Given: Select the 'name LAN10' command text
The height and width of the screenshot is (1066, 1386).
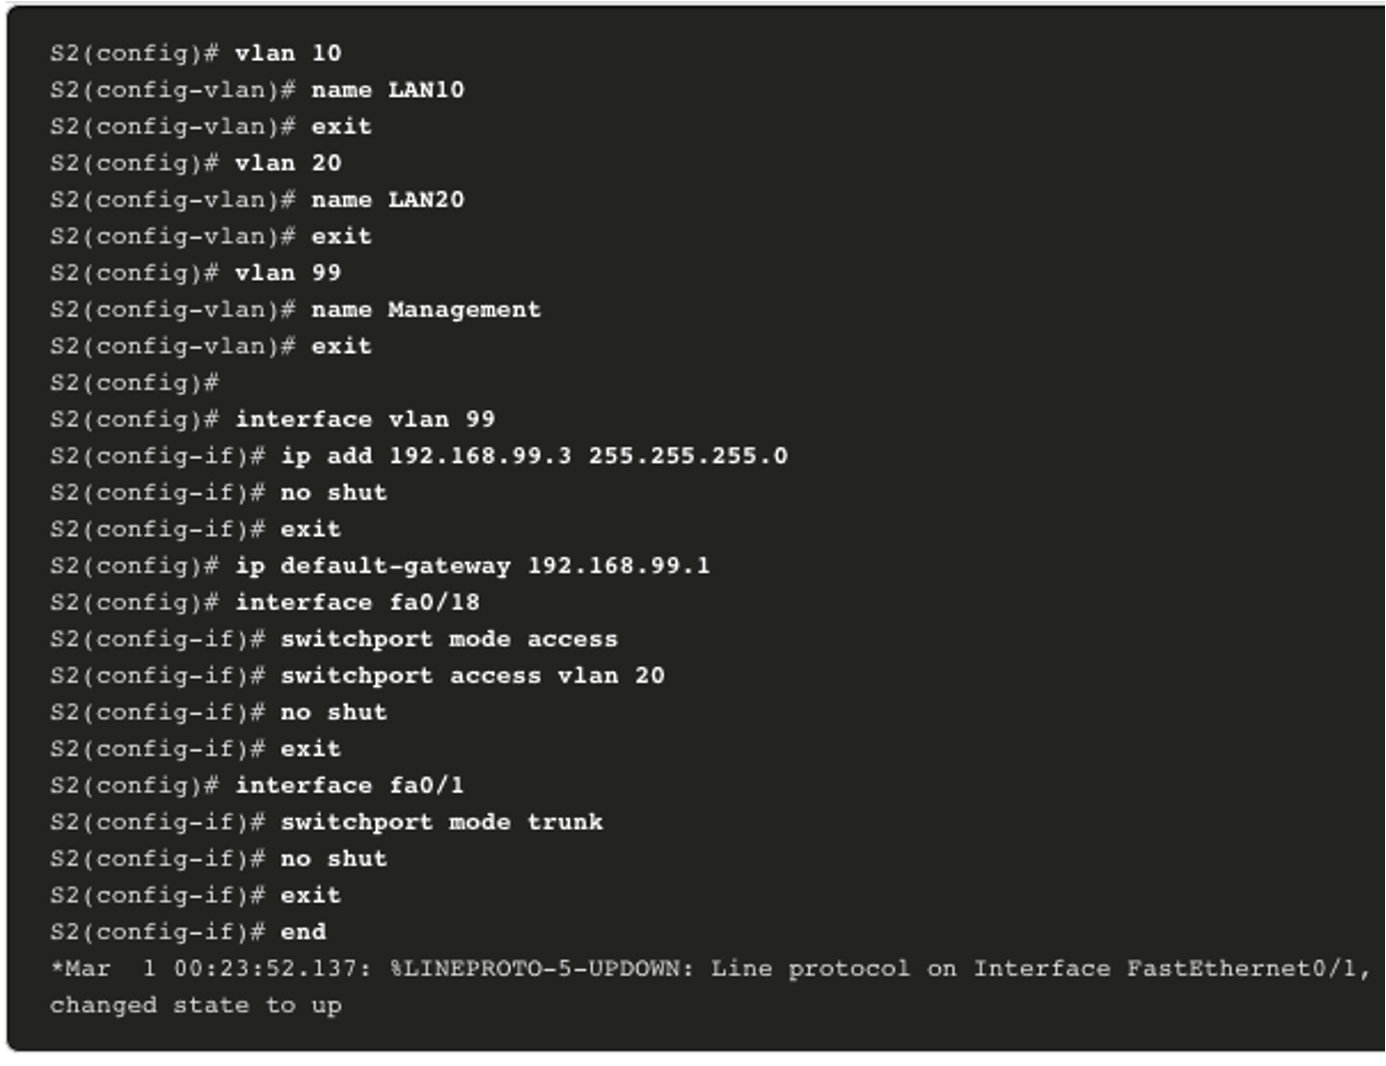Looking at the screenshot, I should [x=388, y=90].
